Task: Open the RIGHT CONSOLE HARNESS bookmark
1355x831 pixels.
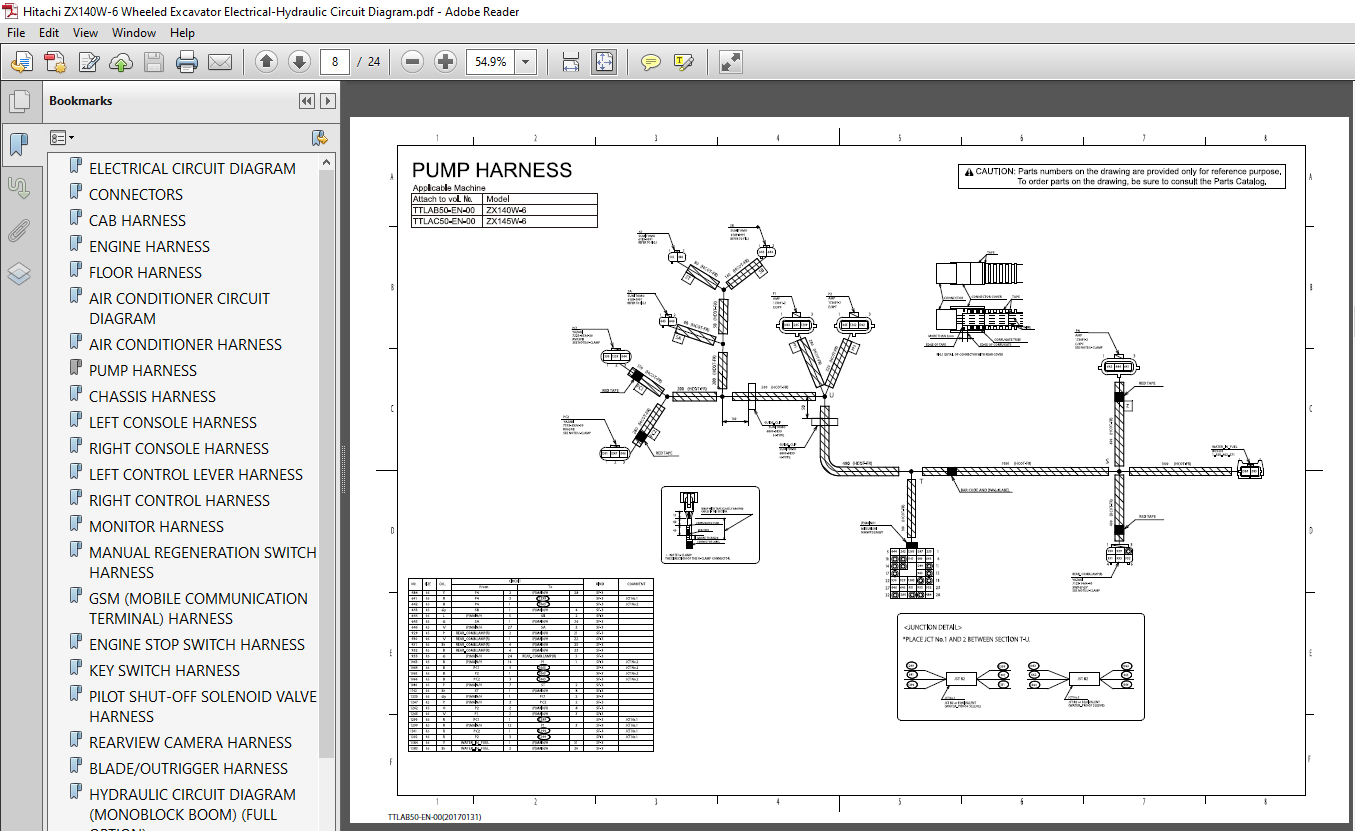Action: coord(179,449)
